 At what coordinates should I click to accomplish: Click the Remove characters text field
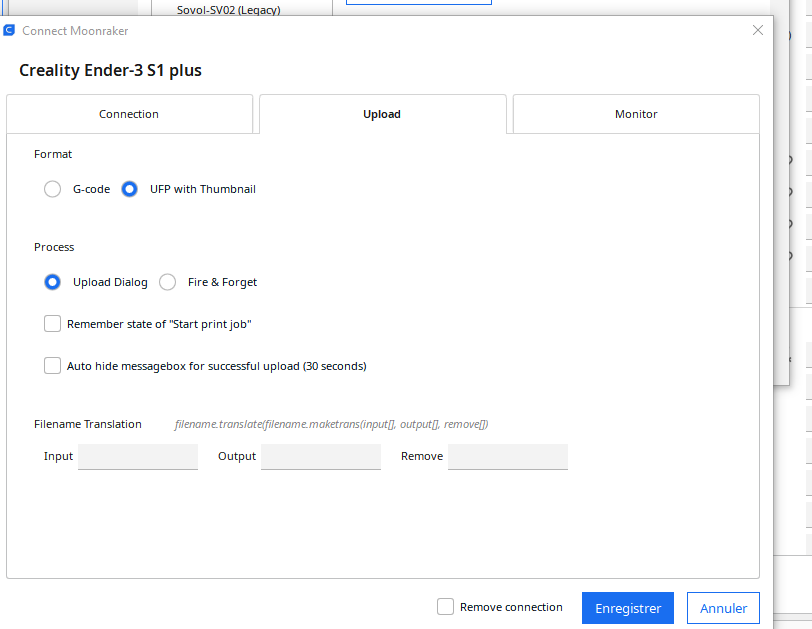[508, 457]
